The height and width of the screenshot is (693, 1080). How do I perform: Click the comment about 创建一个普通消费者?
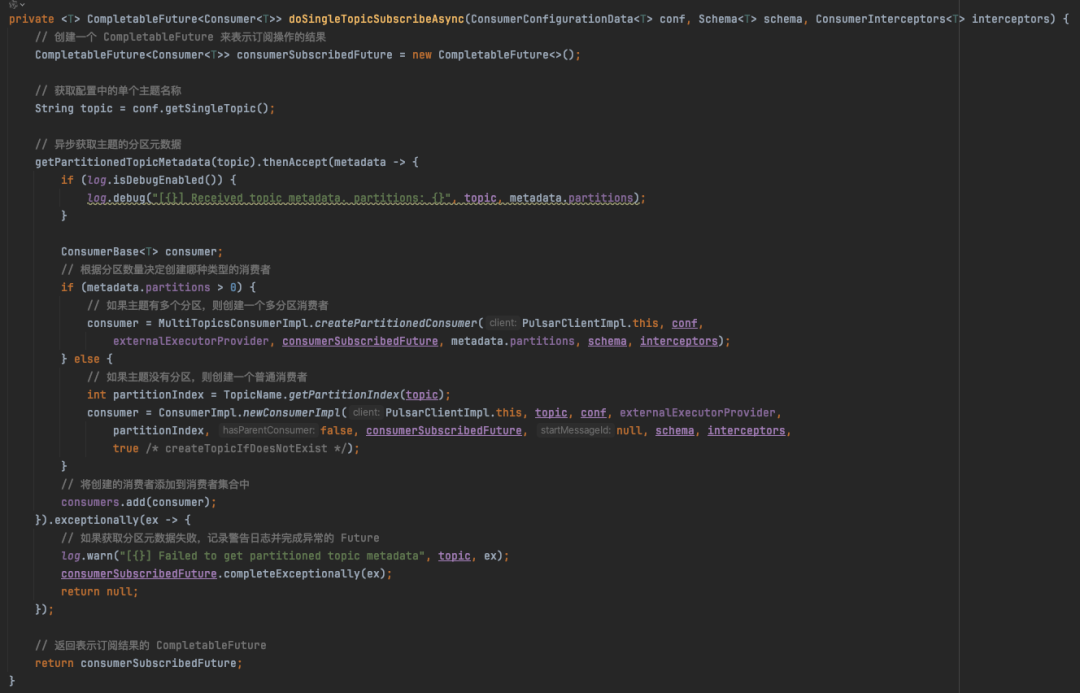click(x=198, y=377)
